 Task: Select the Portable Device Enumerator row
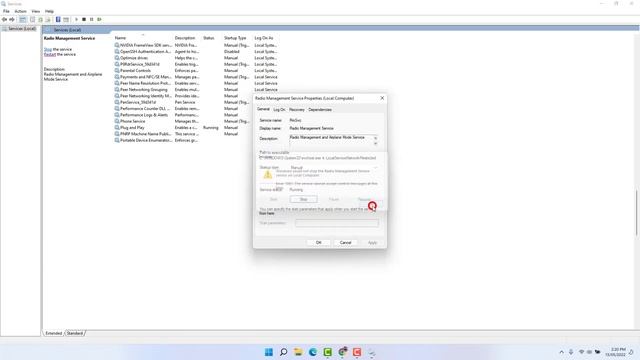coord(182,140)
